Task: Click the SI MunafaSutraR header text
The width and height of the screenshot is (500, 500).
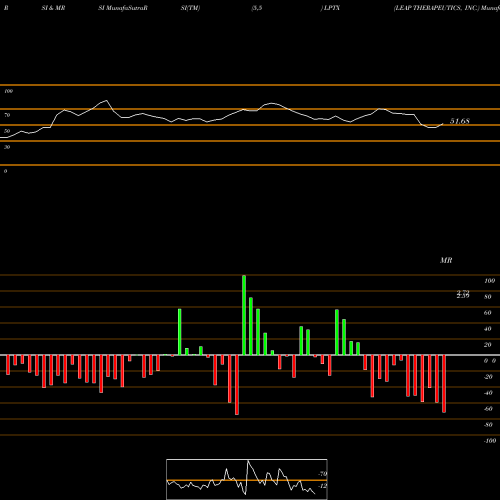Action: pyautogui.click(x=123, y=8)
